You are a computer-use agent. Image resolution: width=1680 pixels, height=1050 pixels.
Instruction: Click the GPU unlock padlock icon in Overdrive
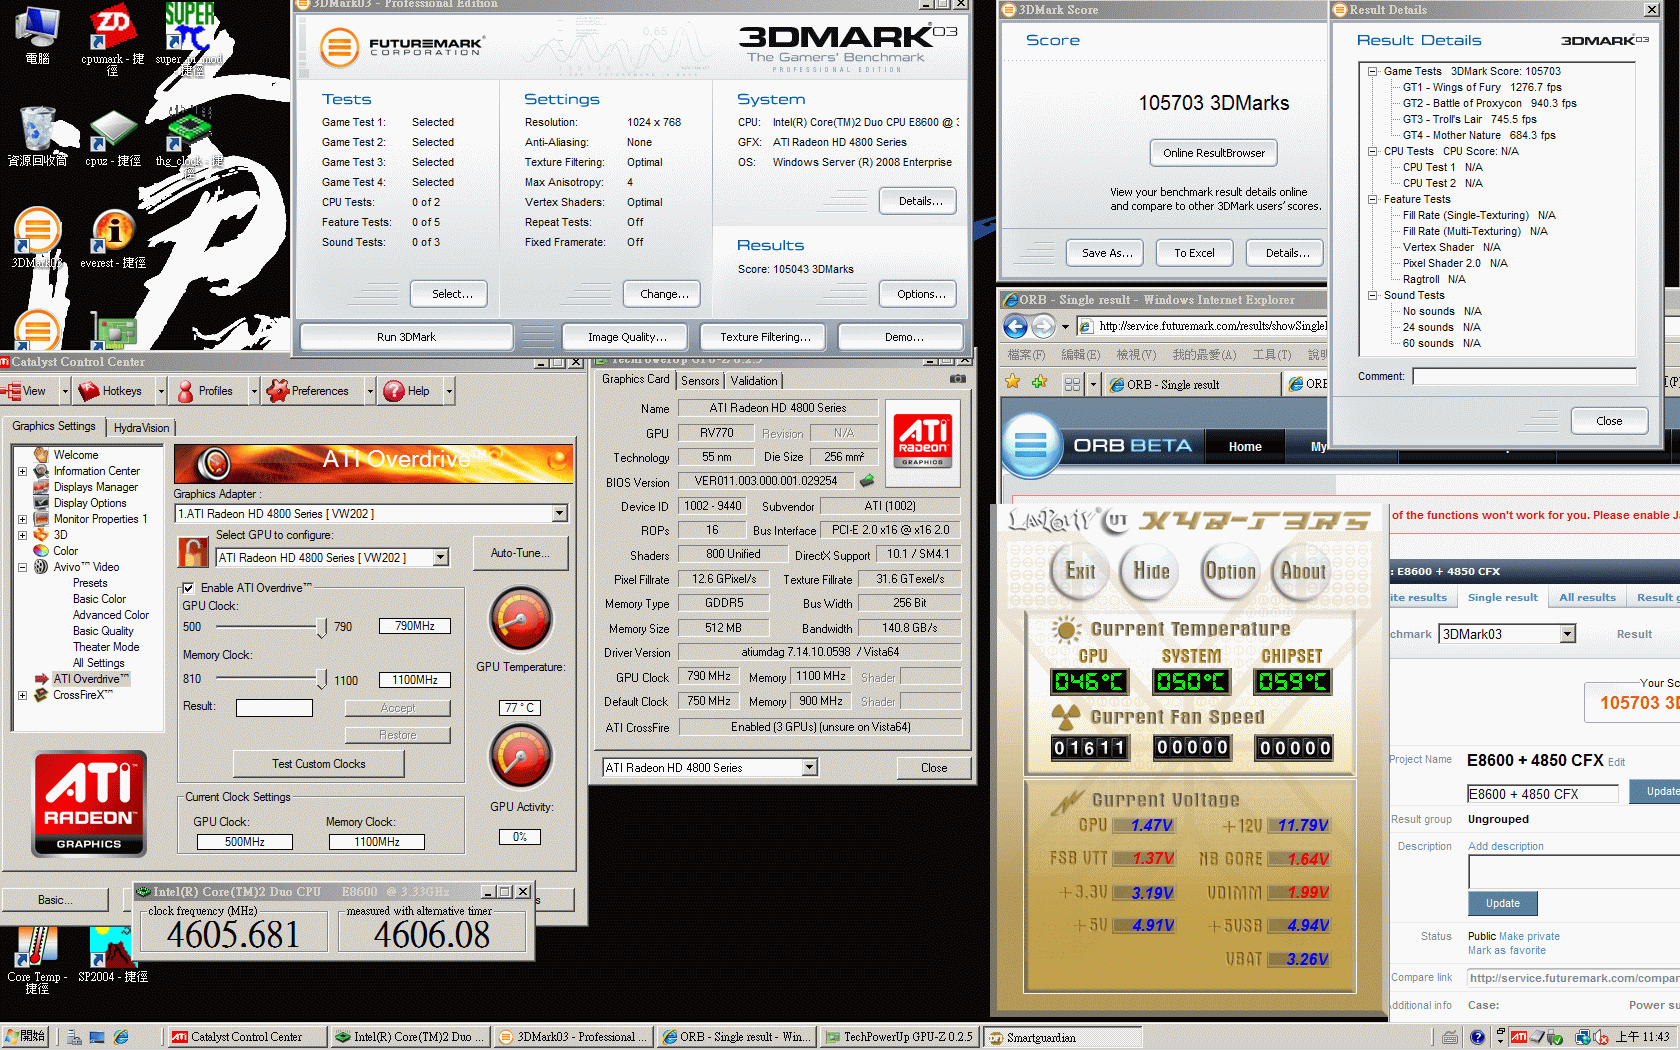[192, 552]
